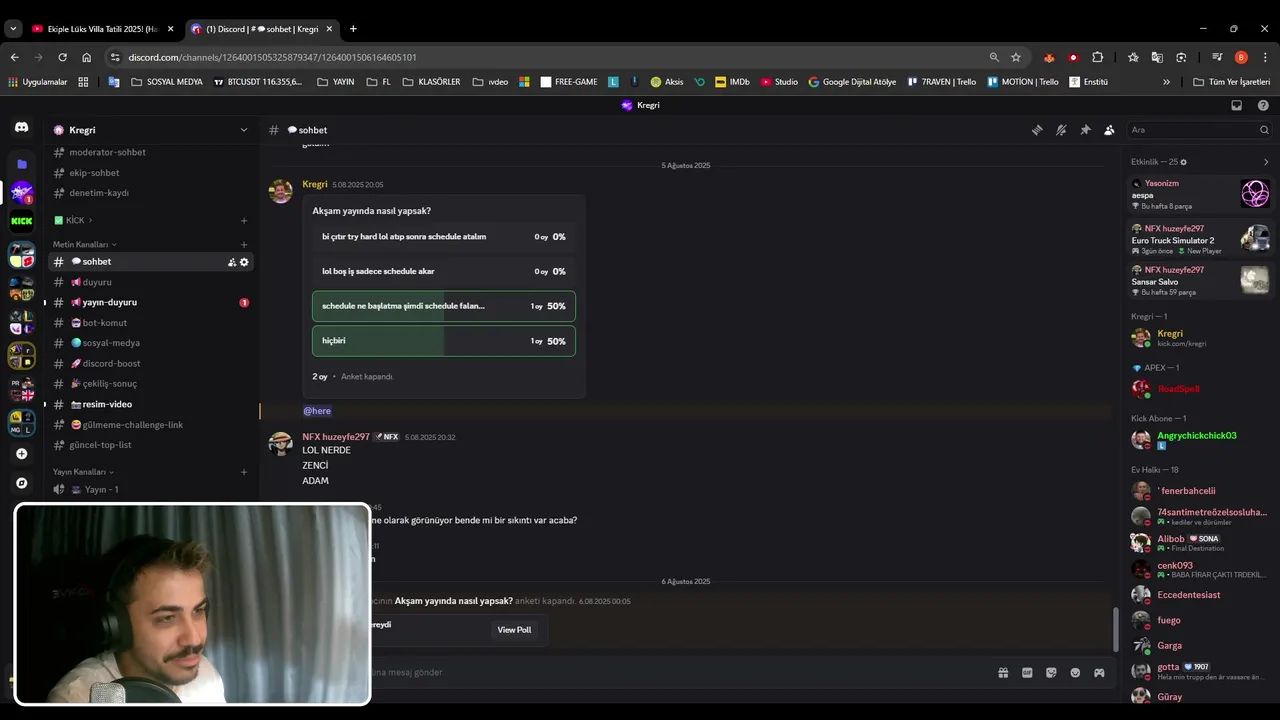
Task: Open the Chrome profile avatar B
Action: 1241,57
